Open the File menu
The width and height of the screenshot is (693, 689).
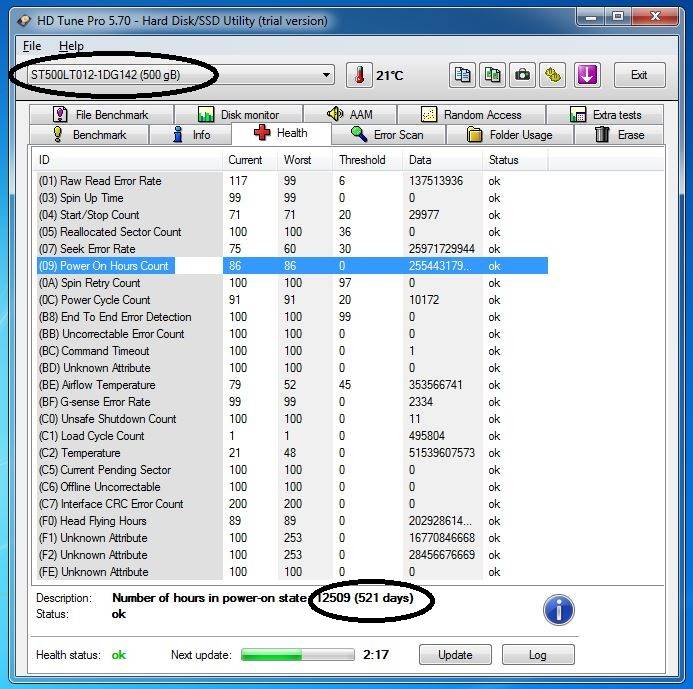coord(32,46)
